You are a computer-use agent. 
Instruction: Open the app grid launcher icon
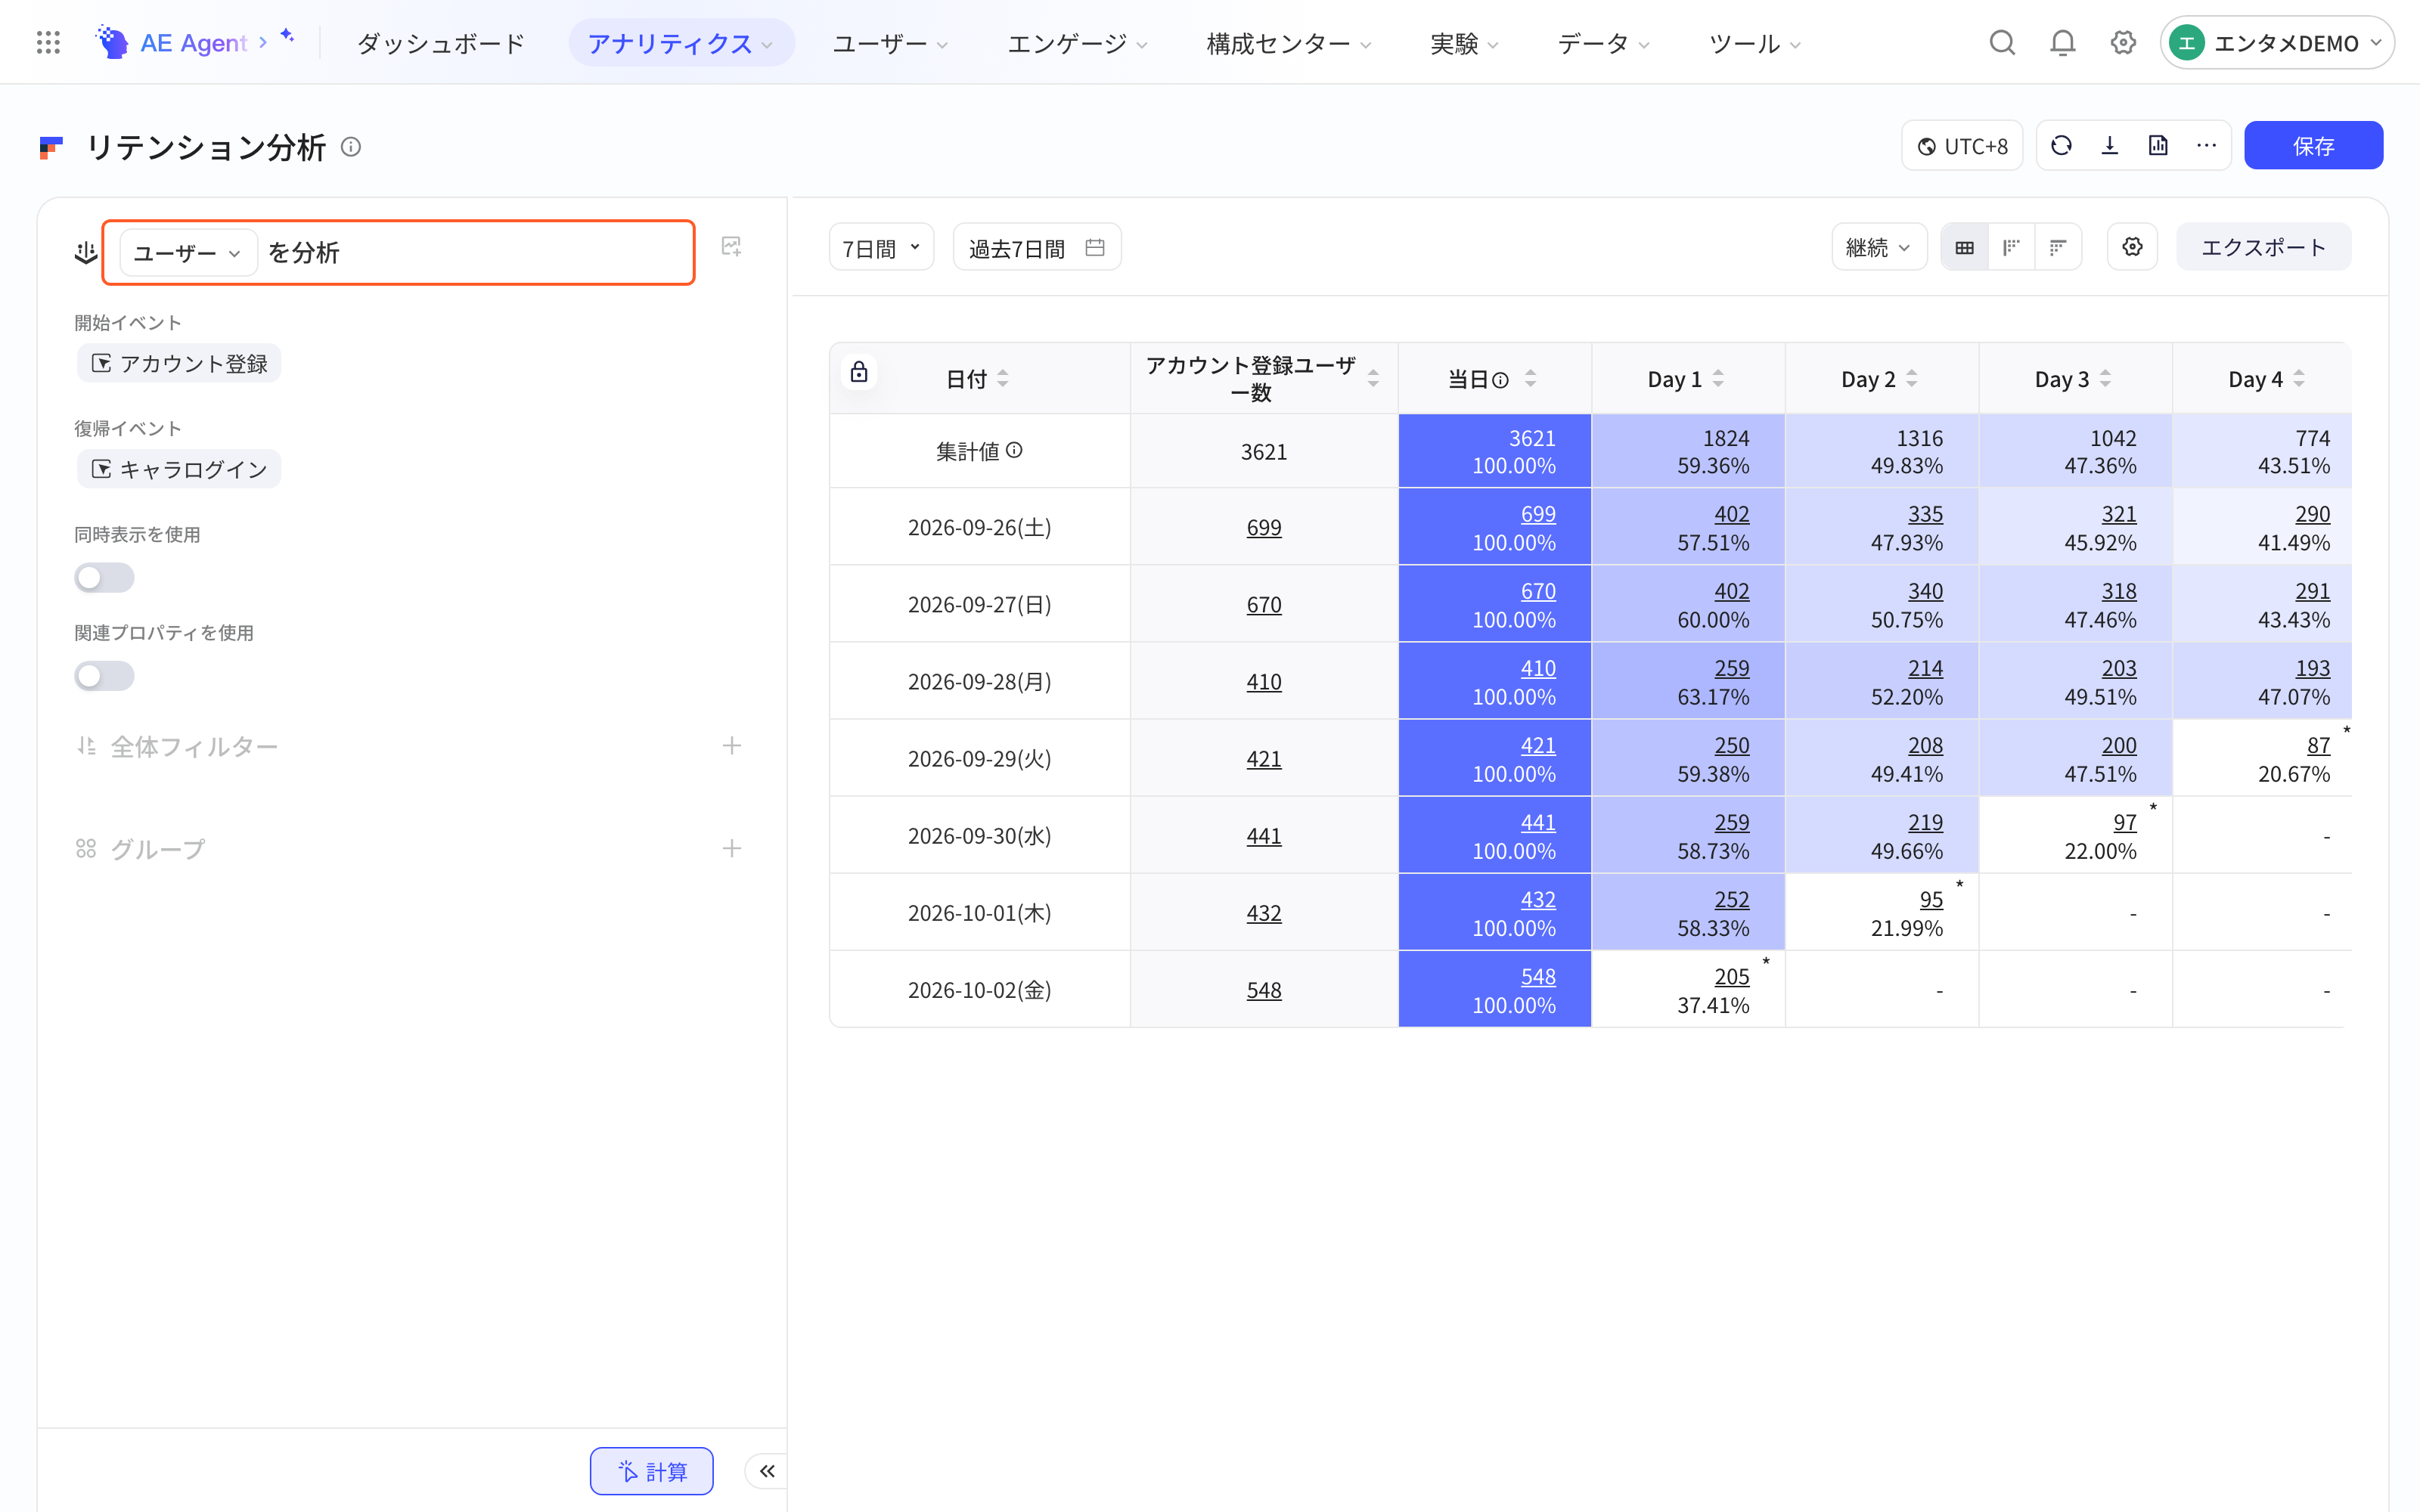(x=48, y=42)
